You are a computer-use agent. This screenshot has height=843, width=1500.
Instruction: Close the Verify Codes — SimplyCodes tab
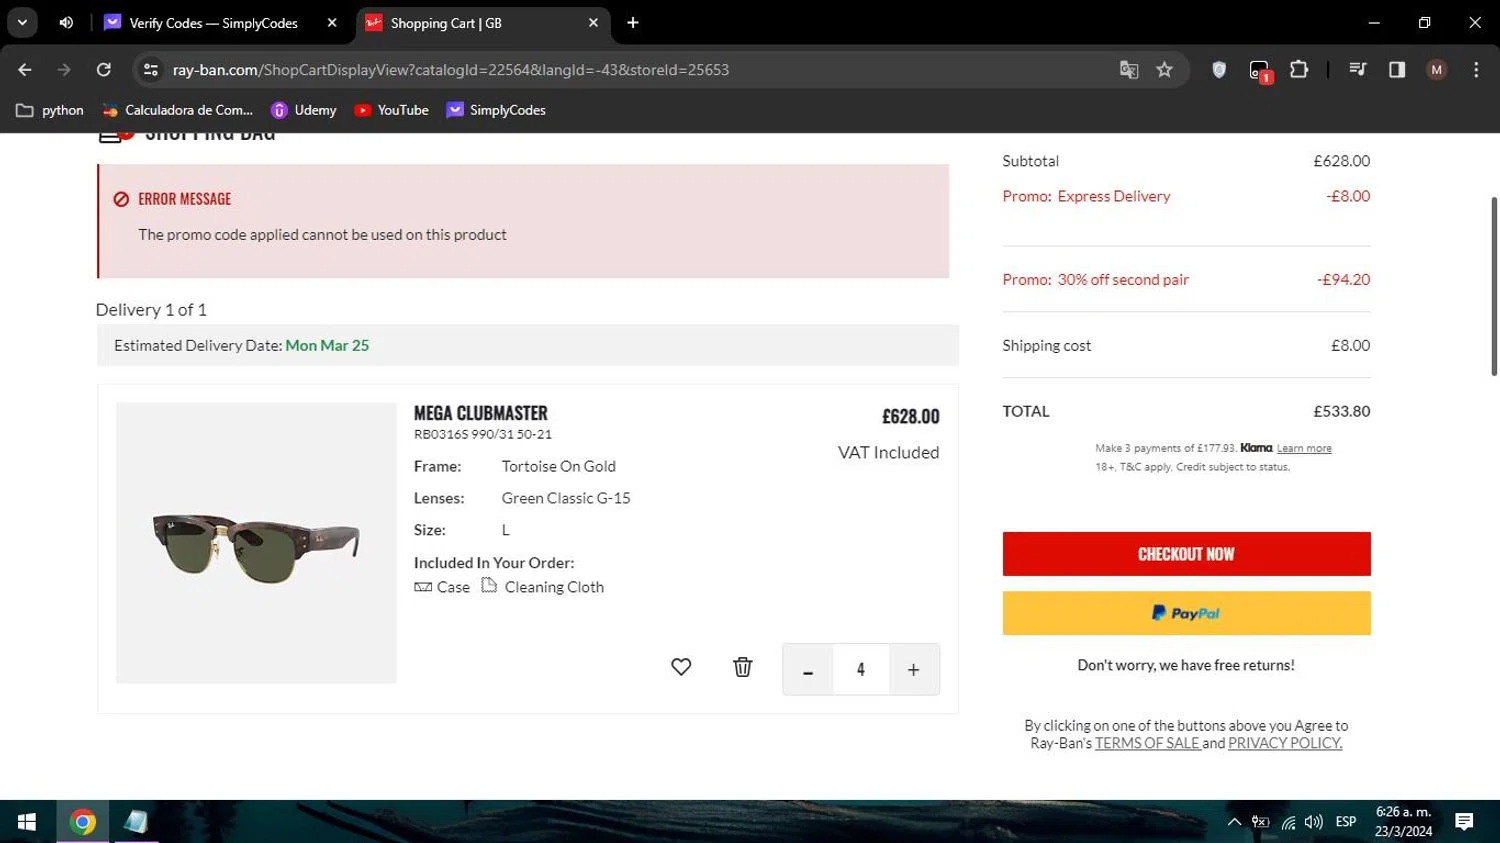click(332, 23)
